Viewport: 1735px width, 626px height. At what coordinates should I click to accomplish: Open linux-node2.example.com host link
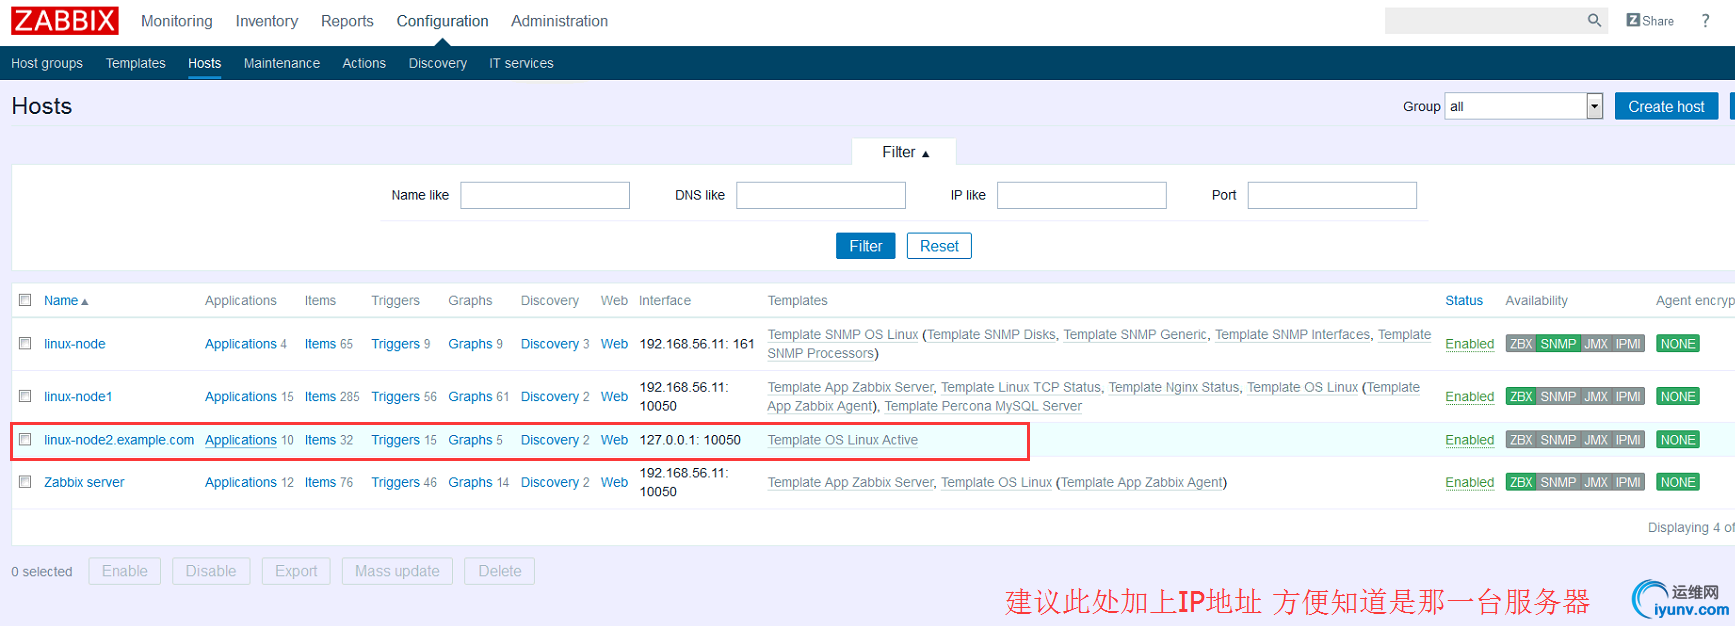119,440
